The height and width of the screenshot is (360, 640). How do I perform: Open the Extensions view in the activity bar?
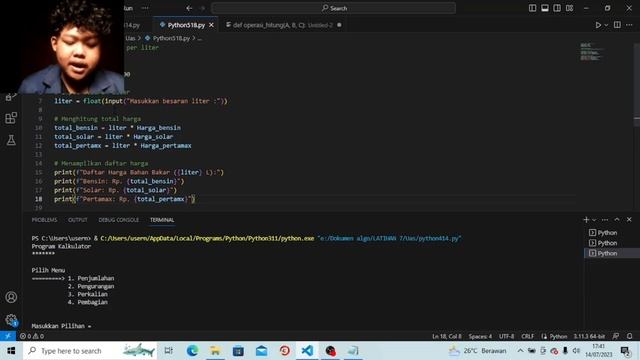pos(11,118)
